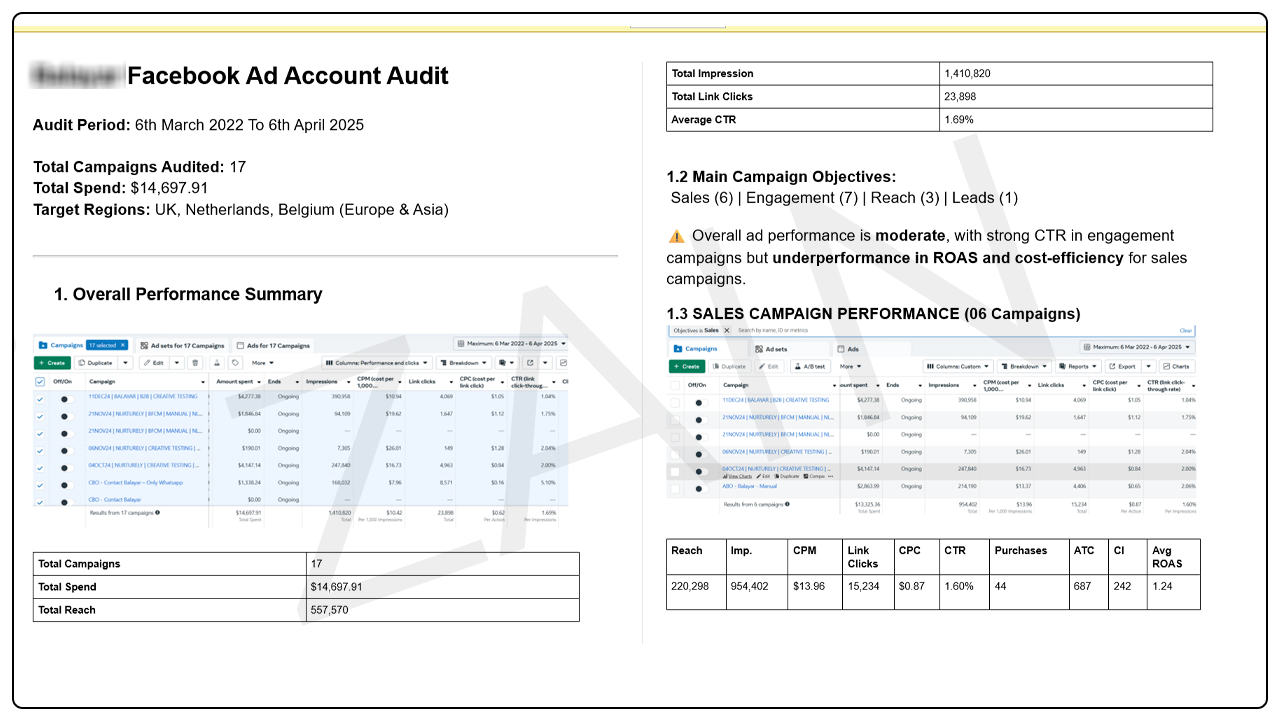Viewport: 1280px width, 720px height.
Task: Tick checkbox for 11DEC24 row in Sales table
Action: click(x=674, y=402)
